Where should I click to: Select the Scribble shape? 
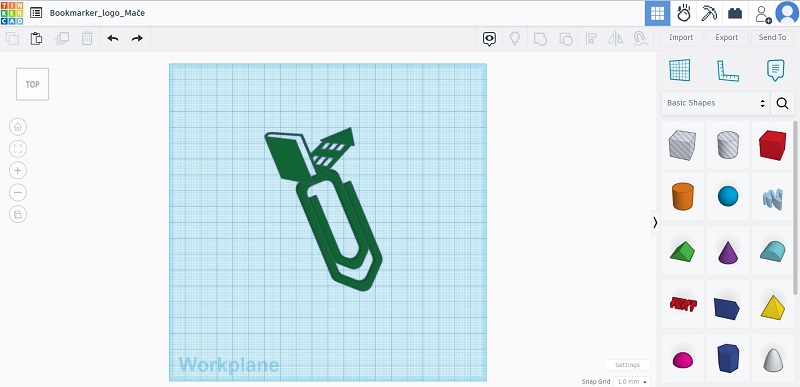click(x=772, y=199)
